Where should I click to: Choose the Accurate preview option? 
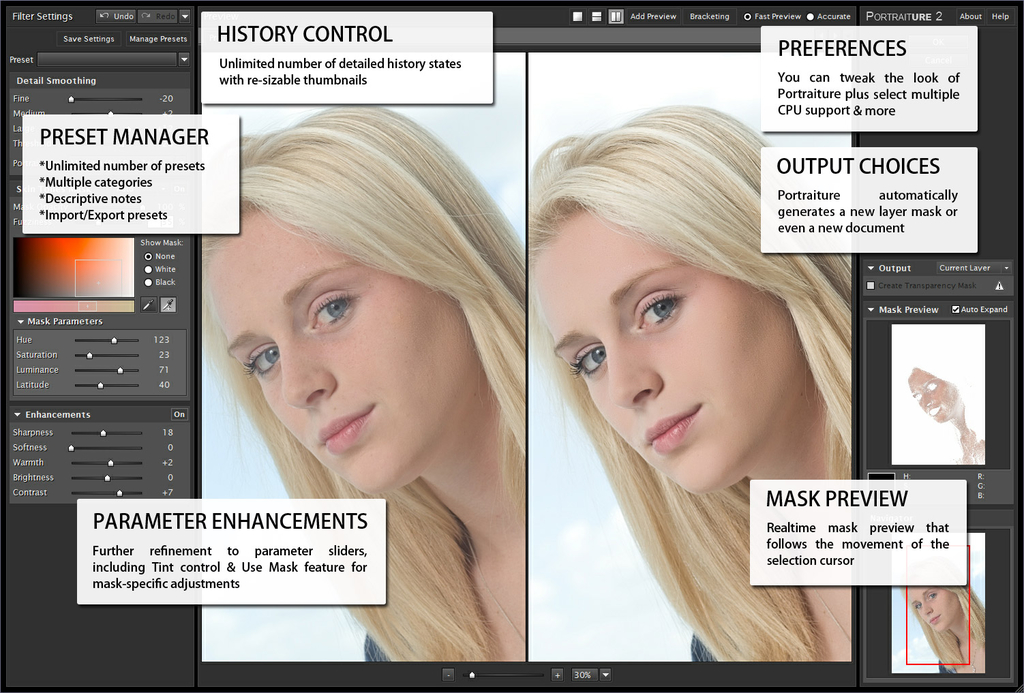810,17
